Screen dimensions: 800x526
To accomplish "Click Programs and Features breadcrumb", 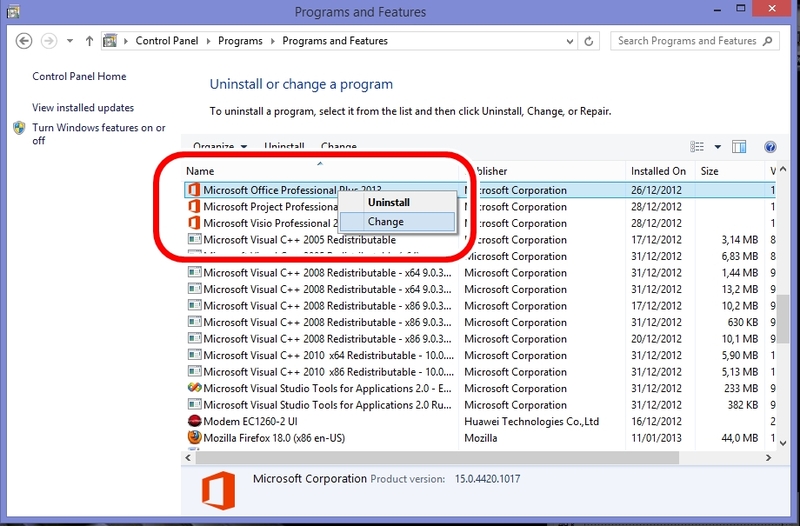I will coord(335,41).
